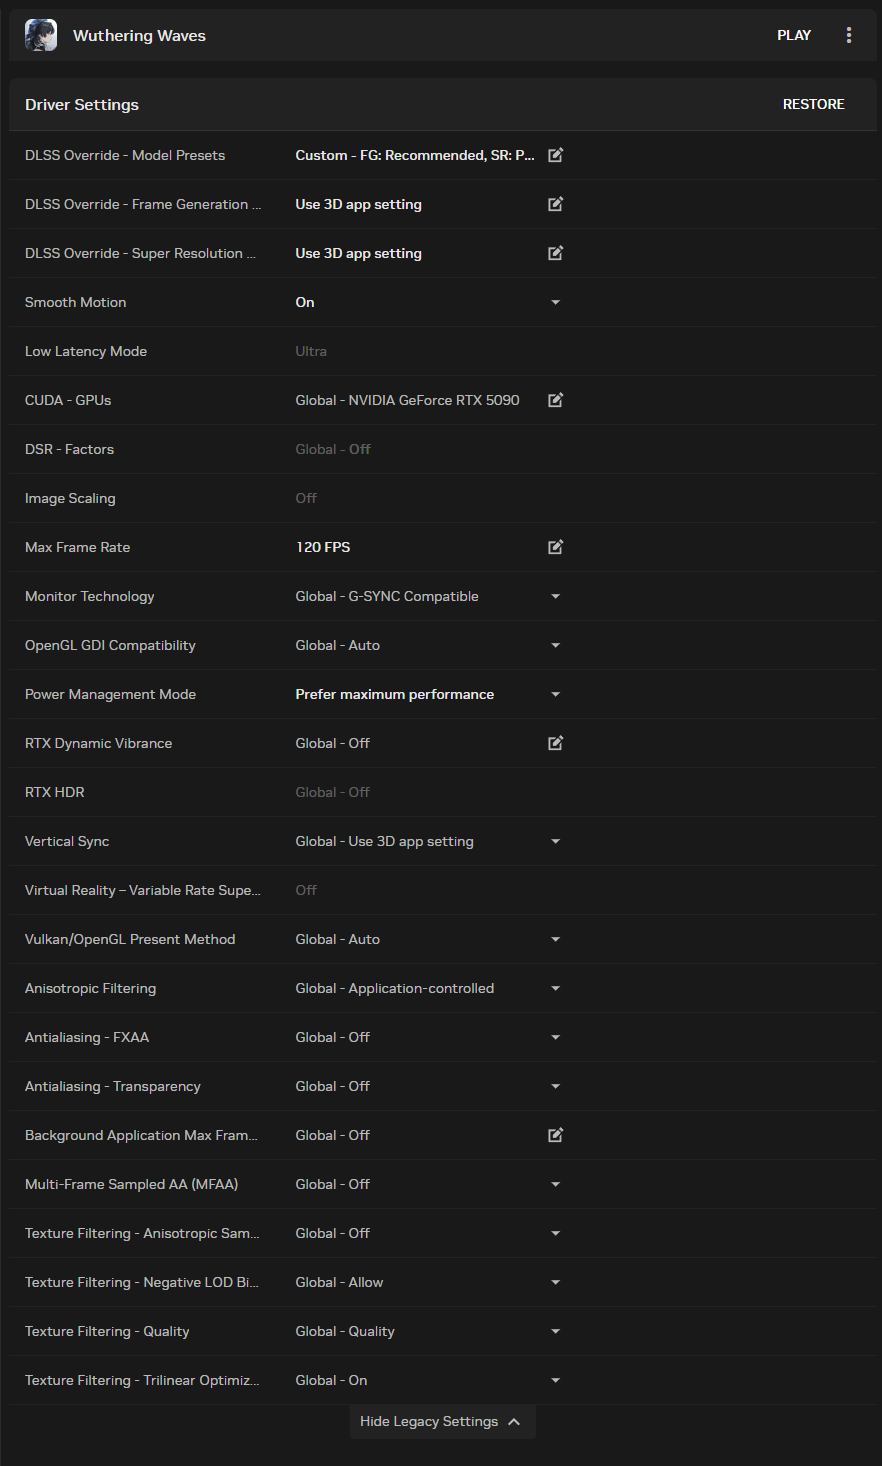
Task: Open the three-dot more options menu
Action: pyautogui.click(x=849, y=35)
